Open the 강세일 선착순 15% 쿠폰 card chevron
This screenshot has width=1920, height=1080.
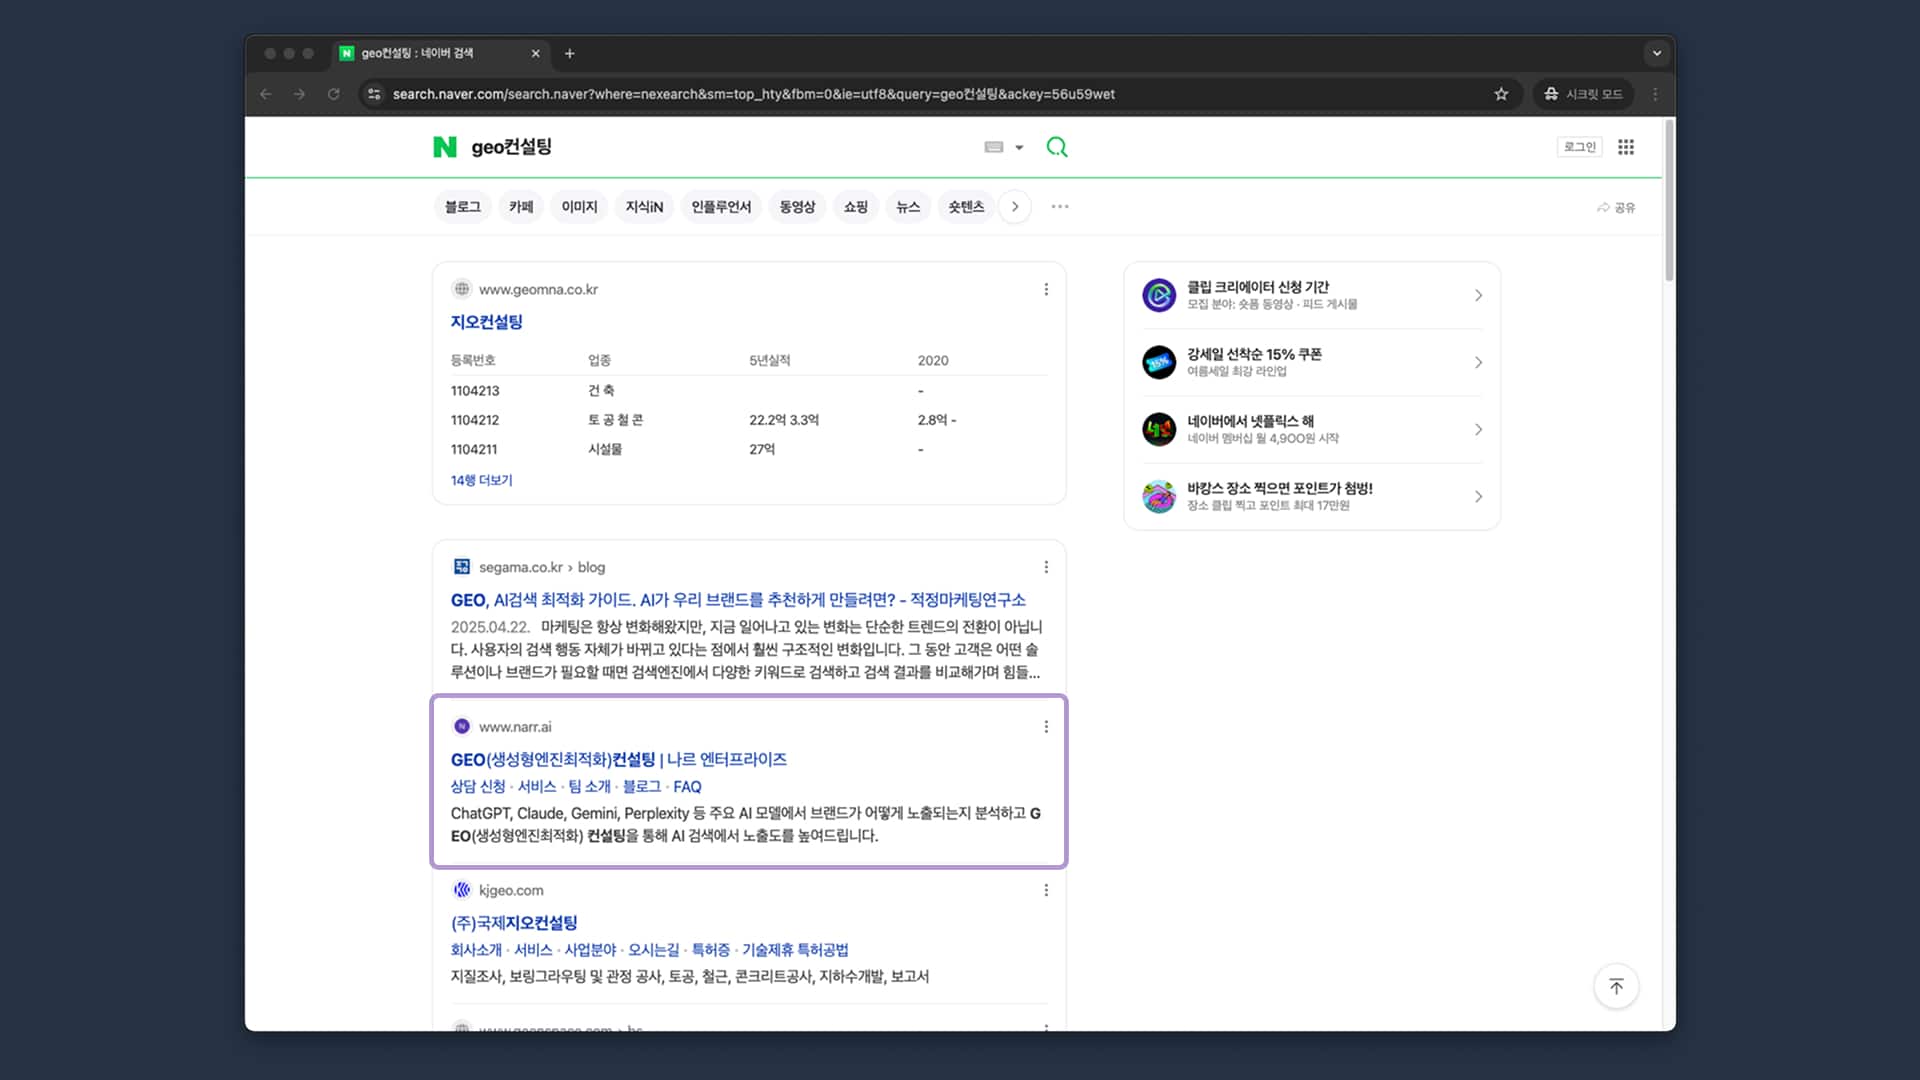(1478, 362)
